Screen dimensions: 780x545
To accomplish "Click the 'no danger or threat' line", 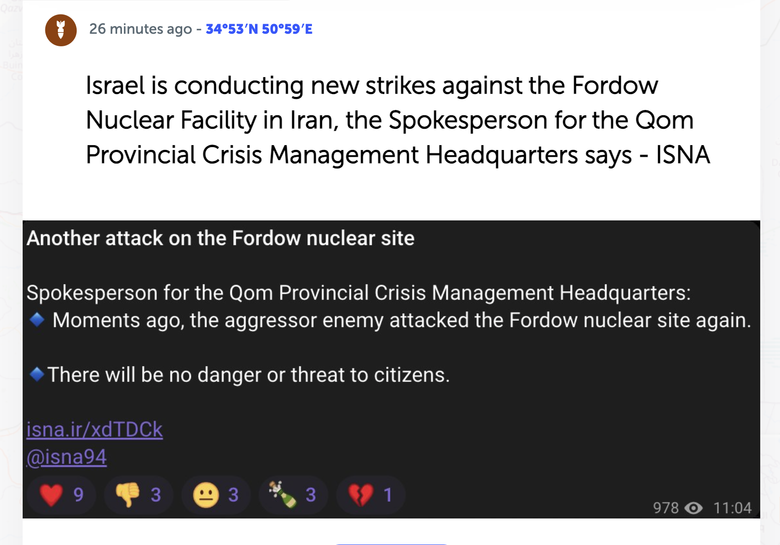I will [248, 374].
